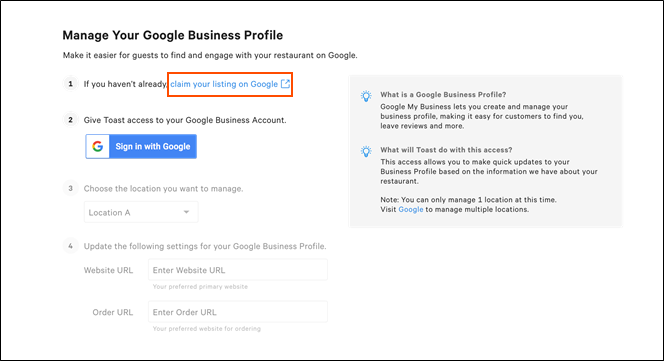Click 'Your preferred website for ordering' hint text

[x=207, y=329]
